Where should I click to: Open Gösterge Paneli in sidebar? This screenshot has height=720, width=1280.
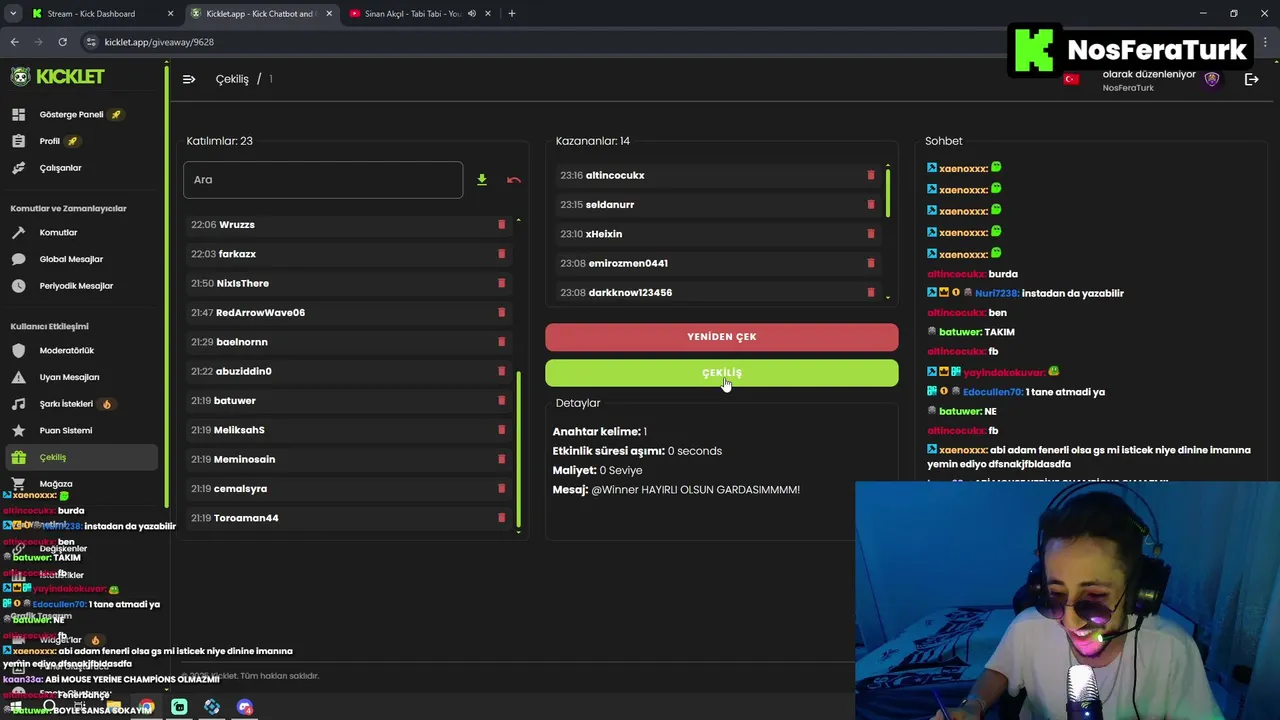click(x=71, y=114)
